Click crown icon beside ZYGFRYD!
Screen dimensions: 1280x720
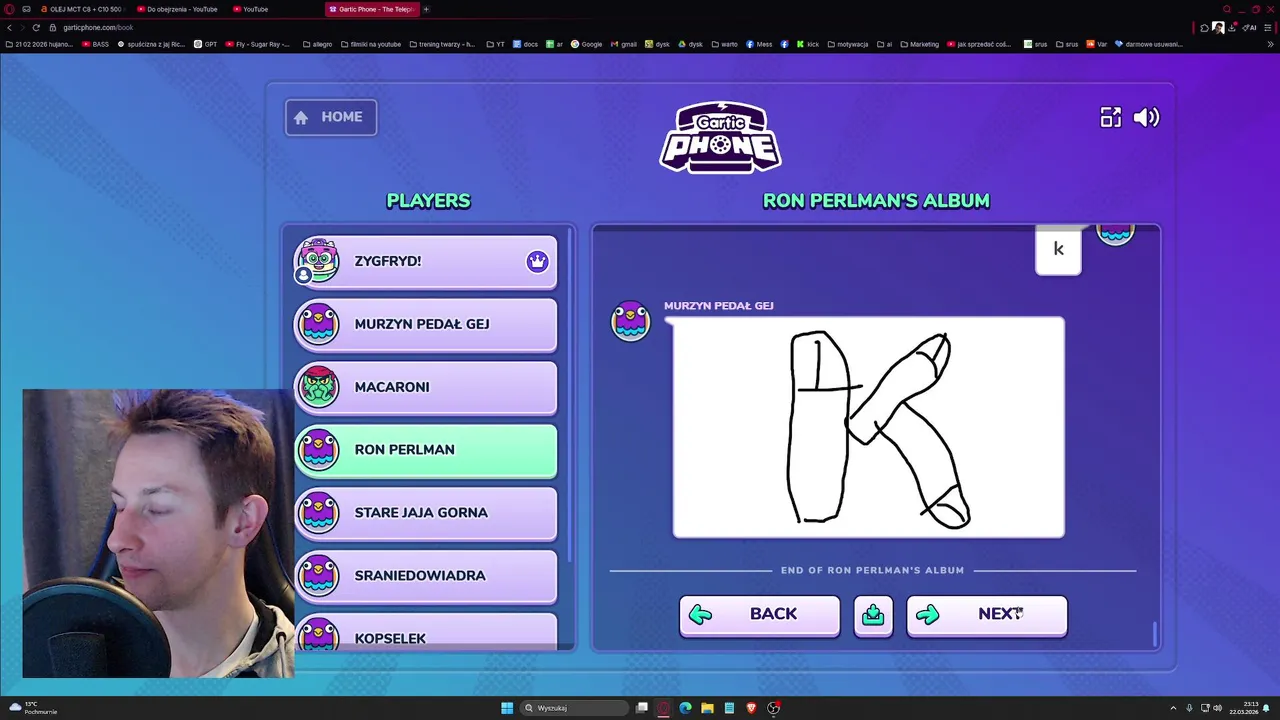click(x=537, y=261)
